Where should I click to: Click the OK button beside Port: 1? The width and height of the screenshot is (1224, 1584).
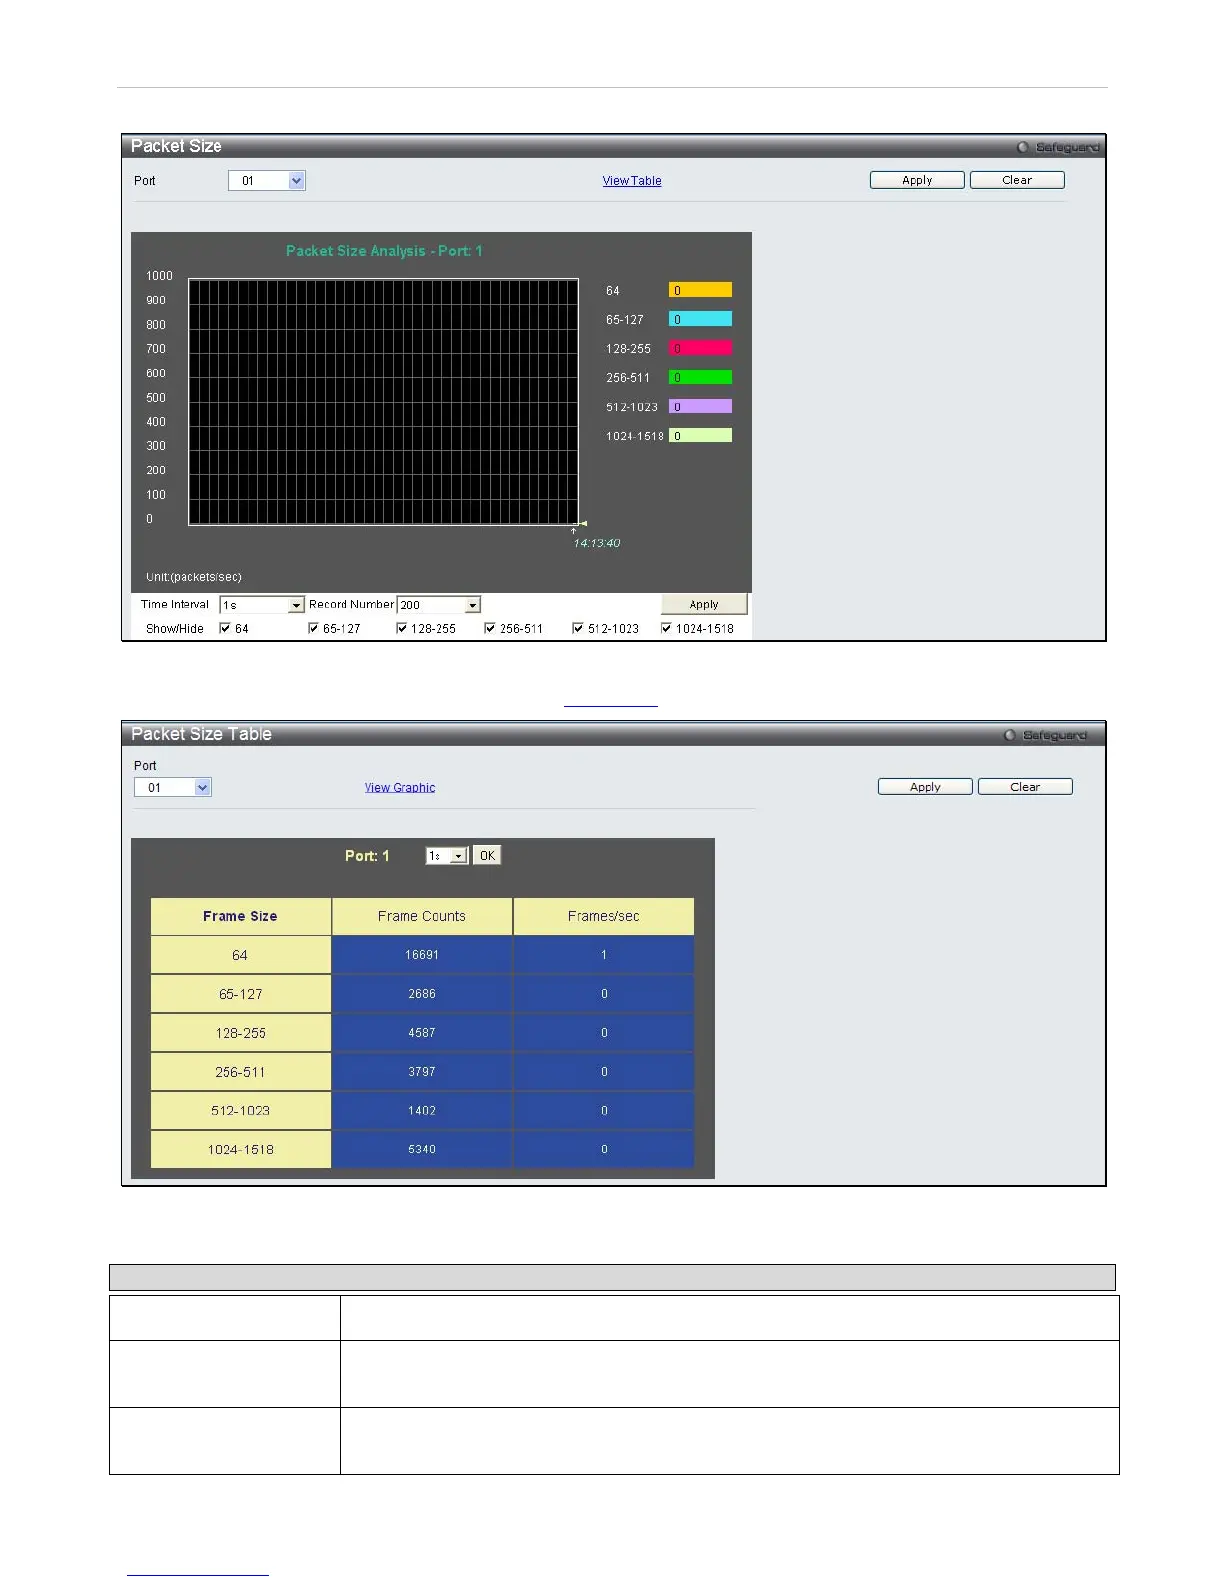coord(487,856)
